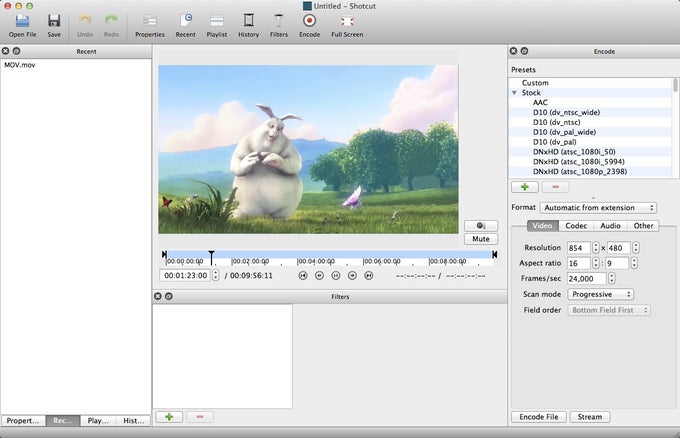Add a new filter with the green plus
The image size is (680, 438).
tap(169, 417)
